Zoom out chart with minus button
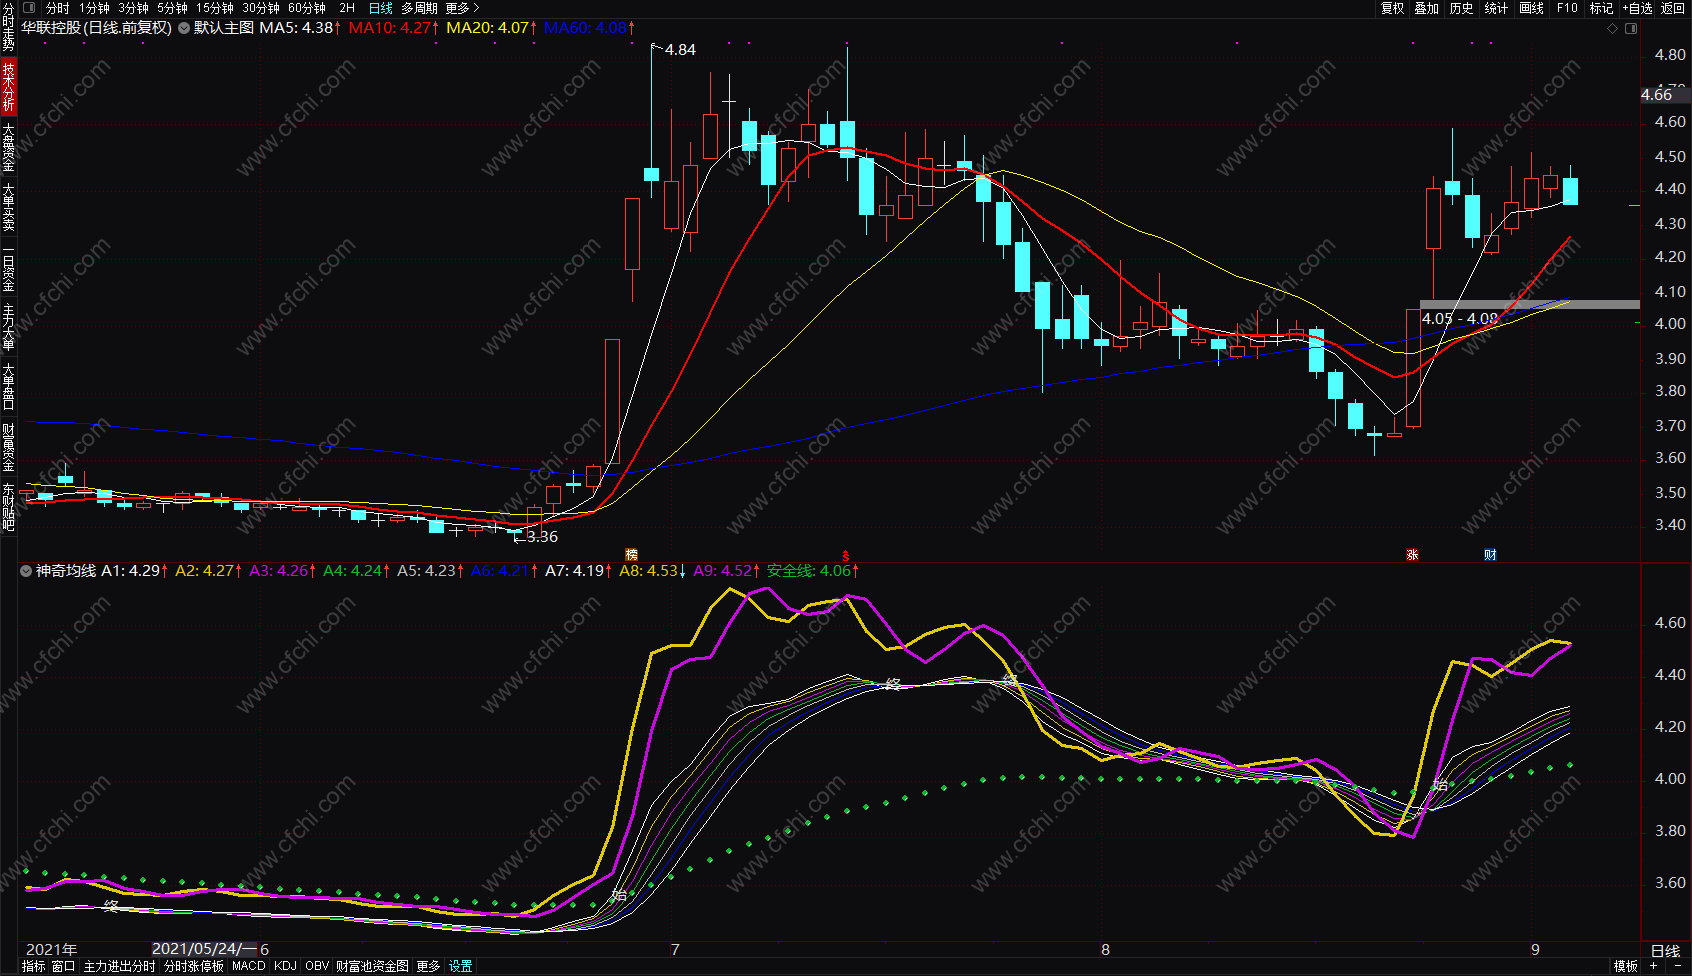The image size is (1692, 976). coord(1677,966)
